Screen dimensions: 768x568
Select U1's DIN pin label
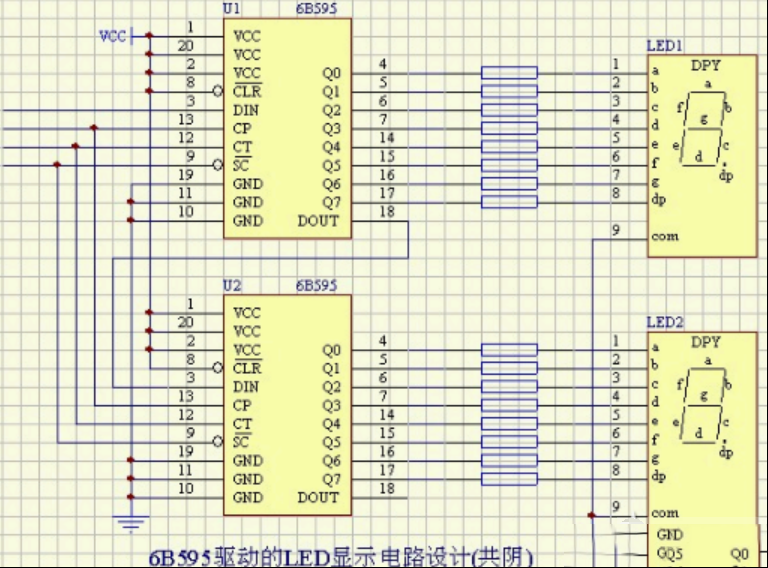pyautogui.click(x=245, y=110)
